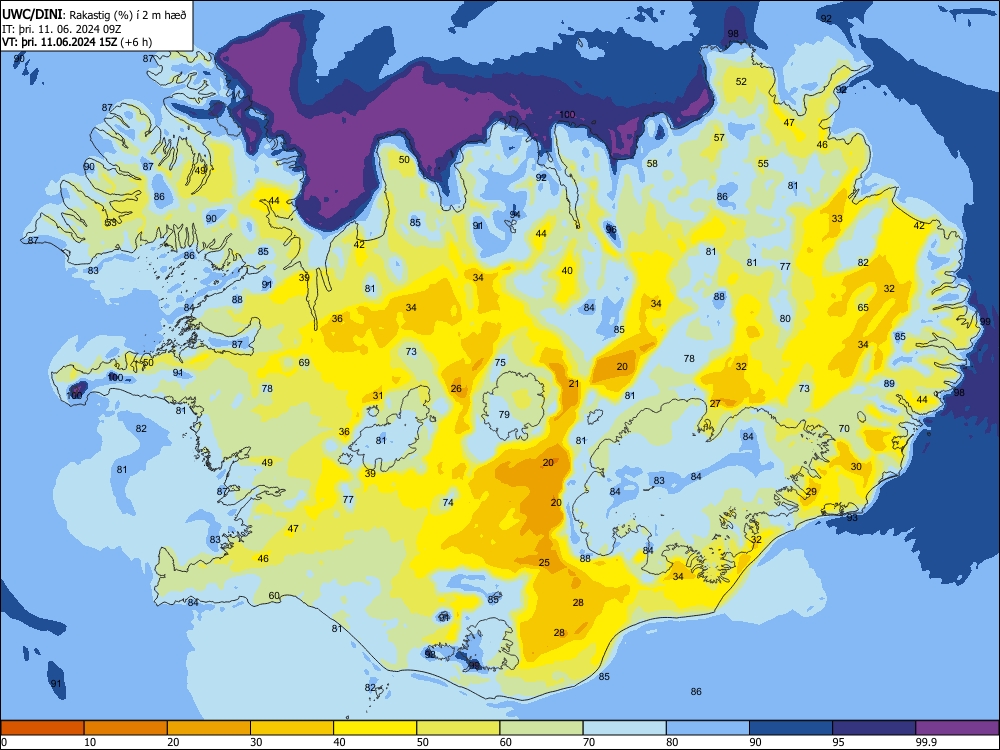This screenshot has height=750, width=1000.
Task: Click the 60–70 yellow-green legend swatch
Action: [x=541, y=728]
